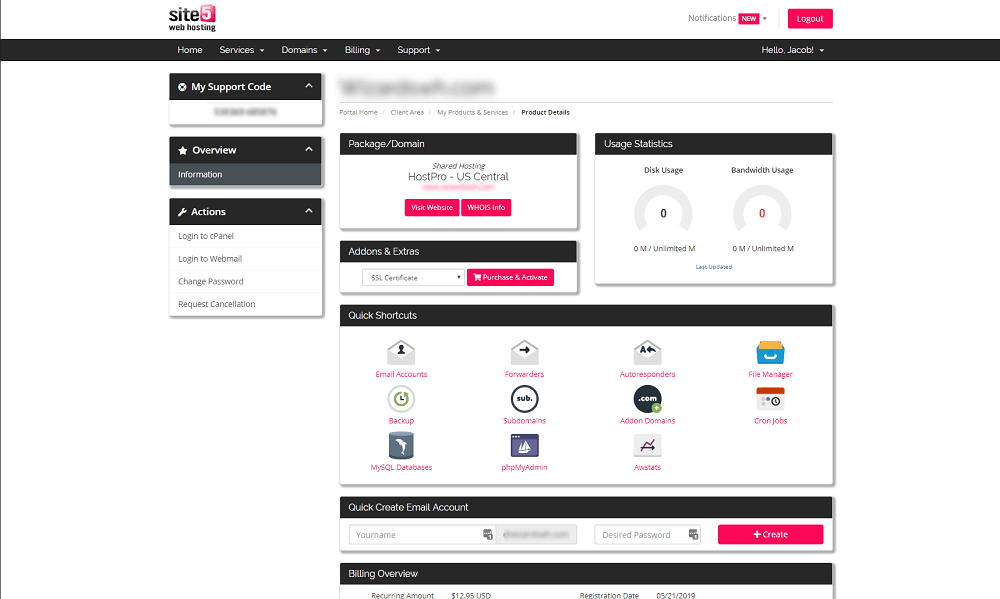
Task: Click the Create email account button
Action: pos(770,535)
